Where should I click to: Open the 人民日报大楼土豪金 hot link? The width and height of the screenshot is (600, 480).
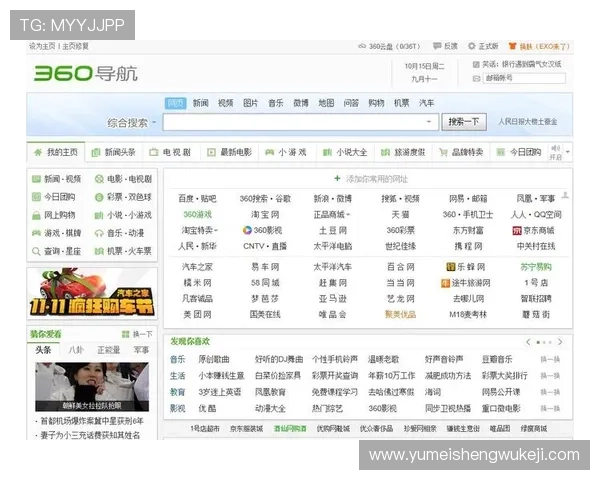click(527, 122)
